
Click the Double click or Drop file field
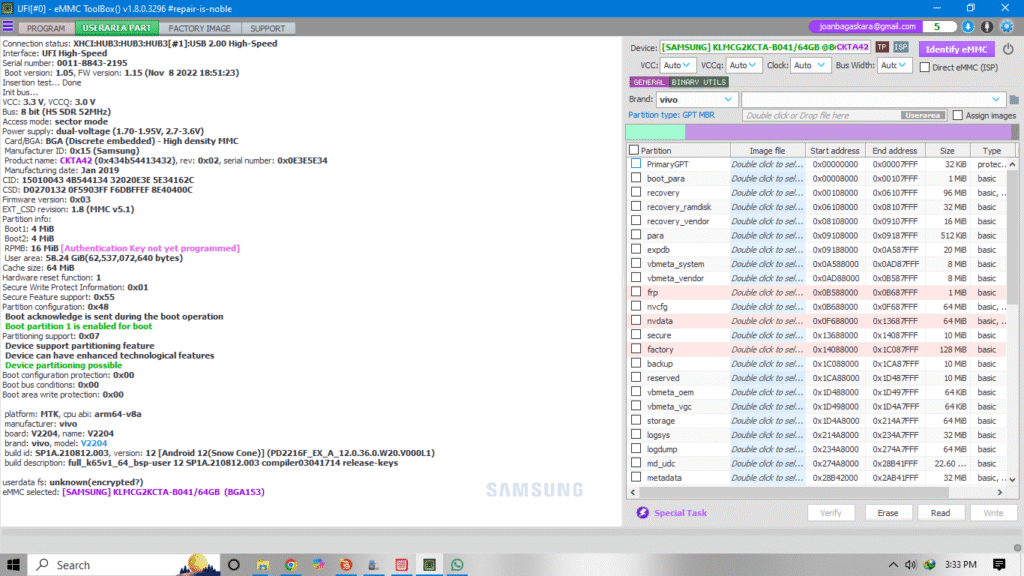click(820, 116)
